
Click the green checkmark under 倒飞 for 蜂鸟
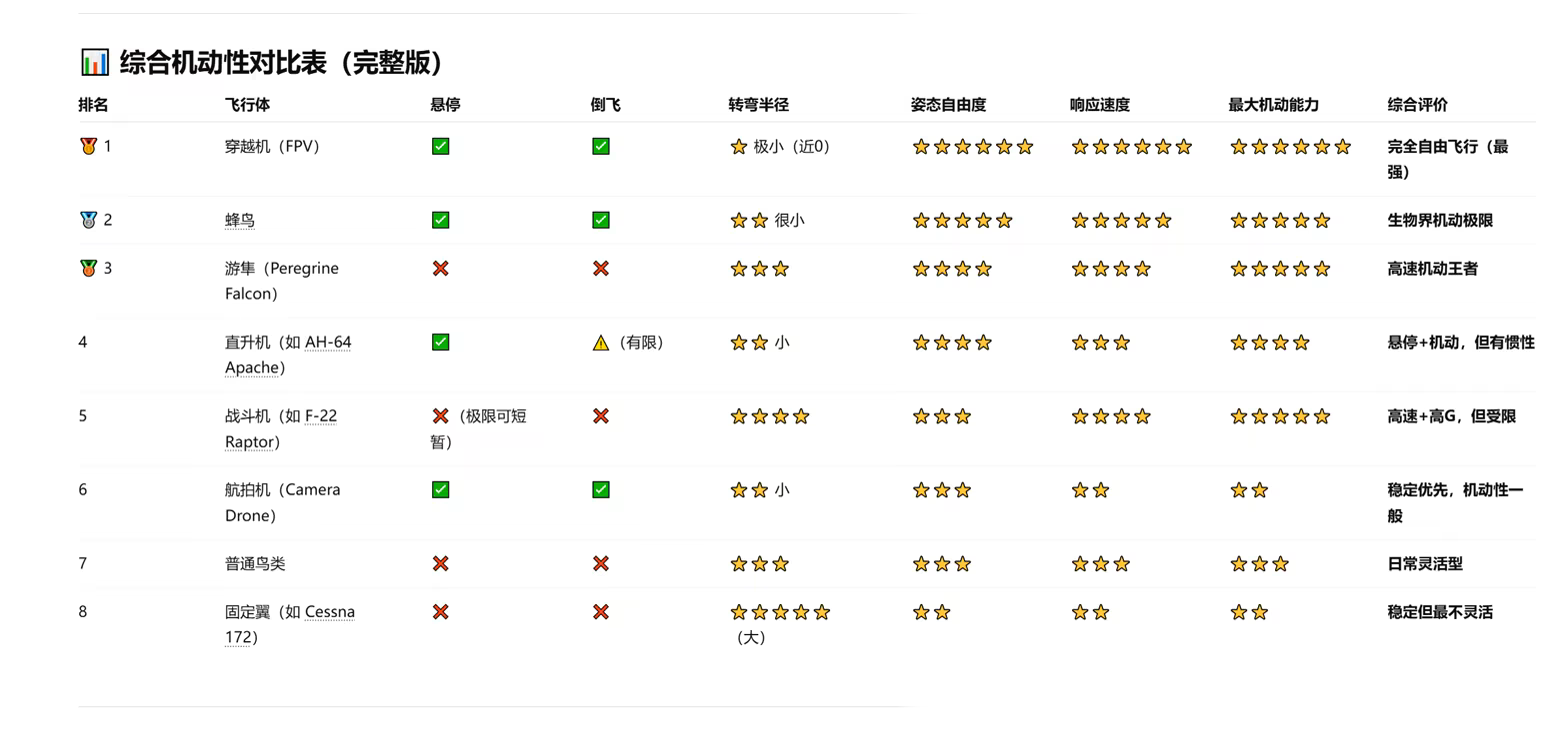pyautogui.click(x=600, y=220)
